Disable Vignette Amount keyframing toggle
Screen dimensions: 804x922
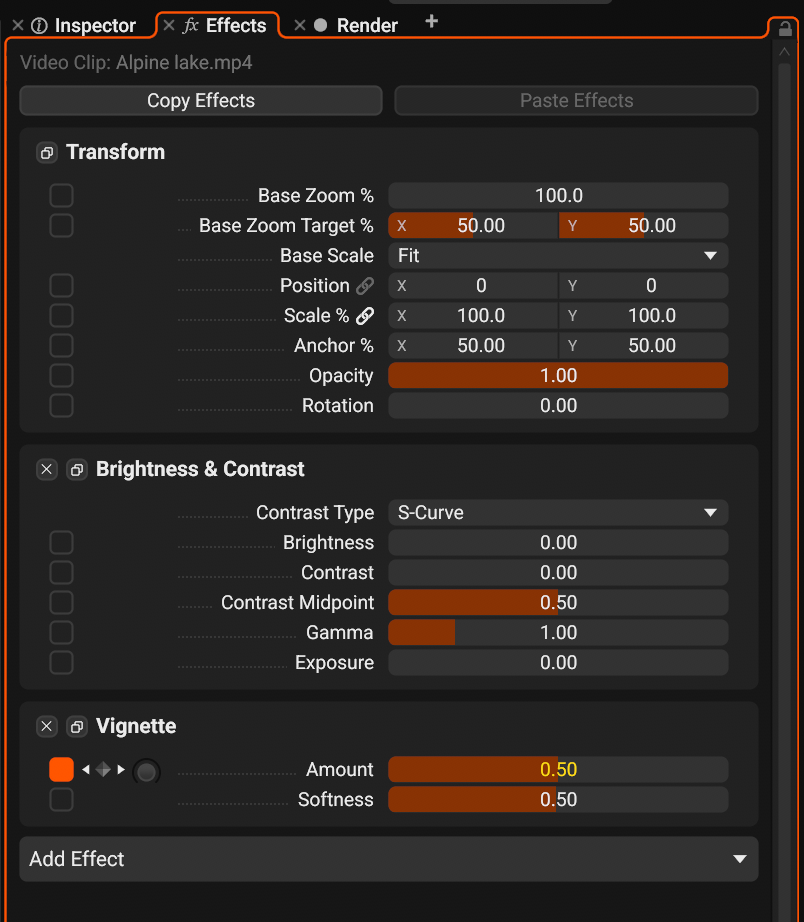(x=61, y=769)
